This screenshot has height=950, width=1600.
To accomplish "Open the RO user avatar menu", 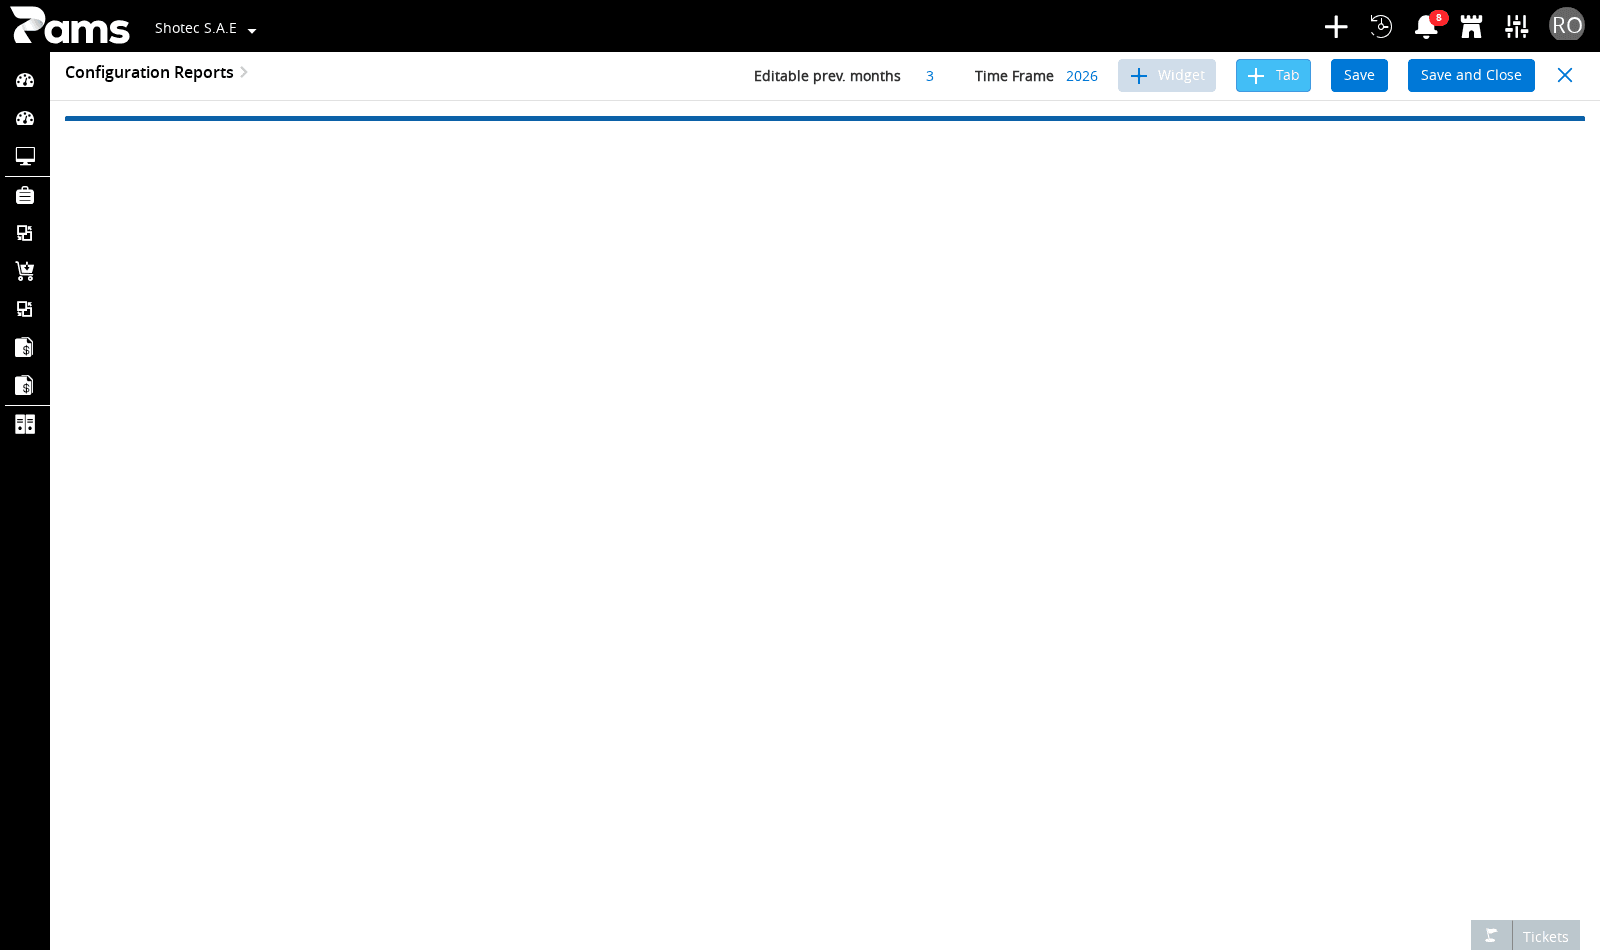I will [x=1567, y=25].
